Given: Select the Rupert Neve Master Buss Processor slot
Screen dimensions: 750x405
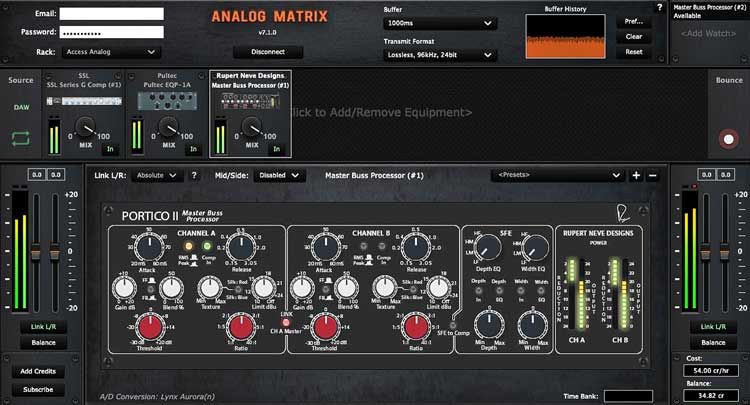Looking at the screenshot, I should click(251, 114).
